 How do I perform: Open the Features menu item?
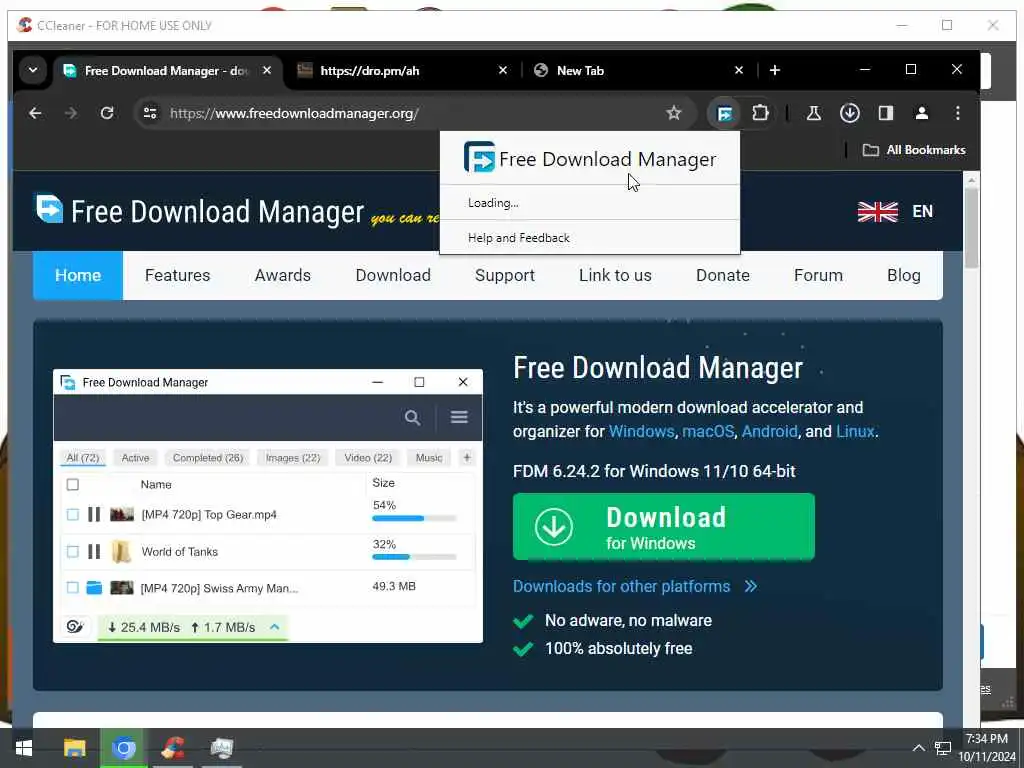pyautogui.click(x=178, y=276)
